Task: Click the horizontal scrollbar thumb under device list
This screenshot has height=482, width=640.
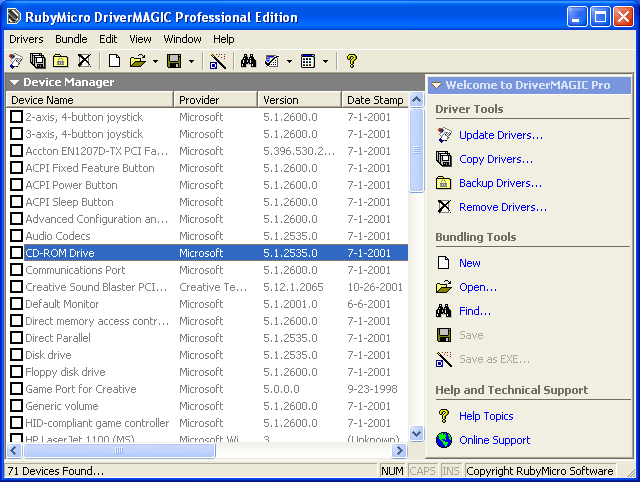Action: pyautogui.click(x=119, y=451)
